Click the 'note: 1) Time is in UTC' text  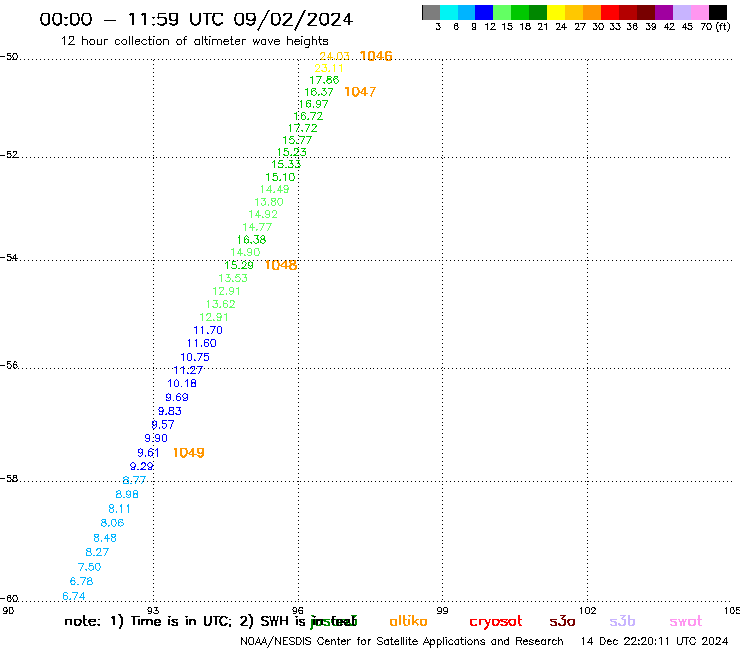(148, 621)
